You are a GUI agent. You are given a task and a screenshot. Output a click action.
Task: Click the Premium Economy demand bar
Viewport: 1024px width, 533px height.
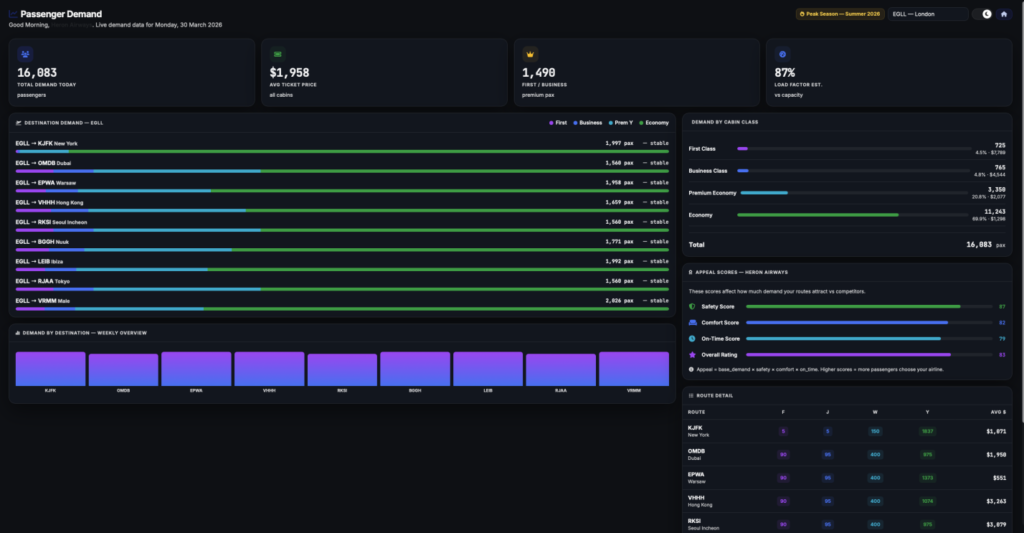tap(763, 192)
